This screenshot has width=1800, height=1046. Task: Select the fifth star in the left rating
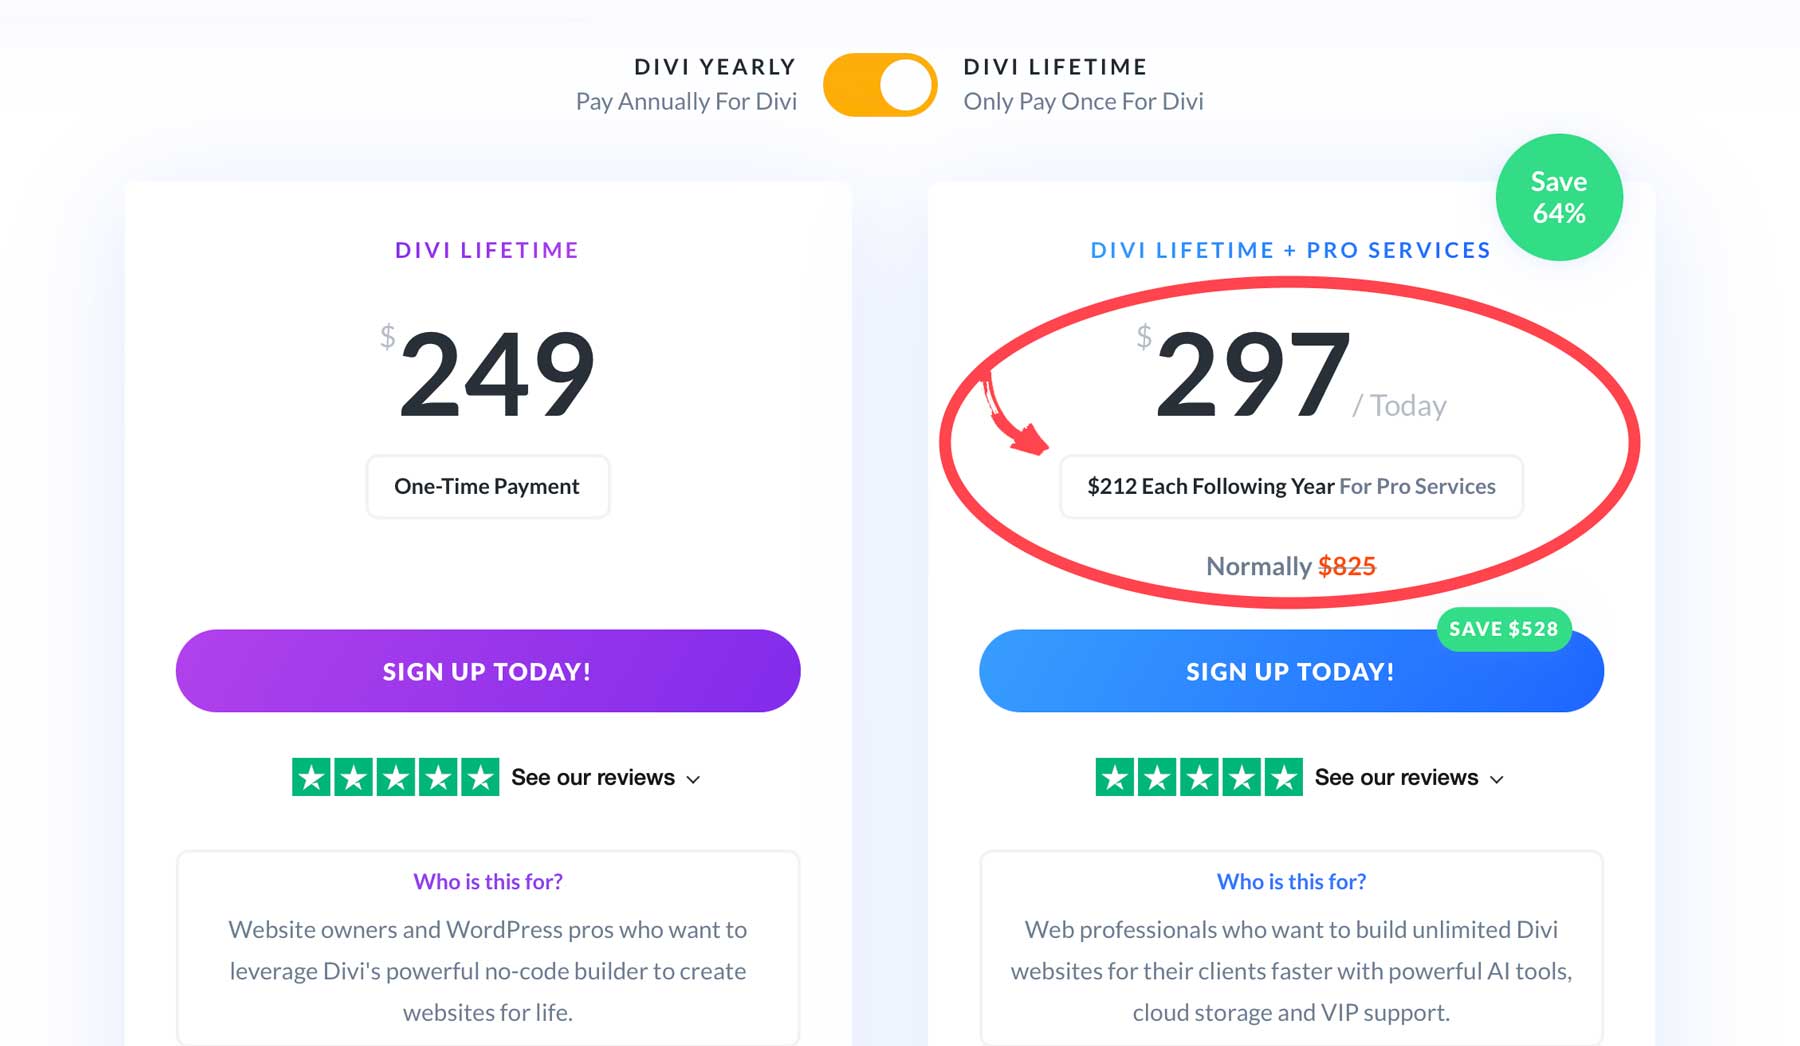click(480, 776)
